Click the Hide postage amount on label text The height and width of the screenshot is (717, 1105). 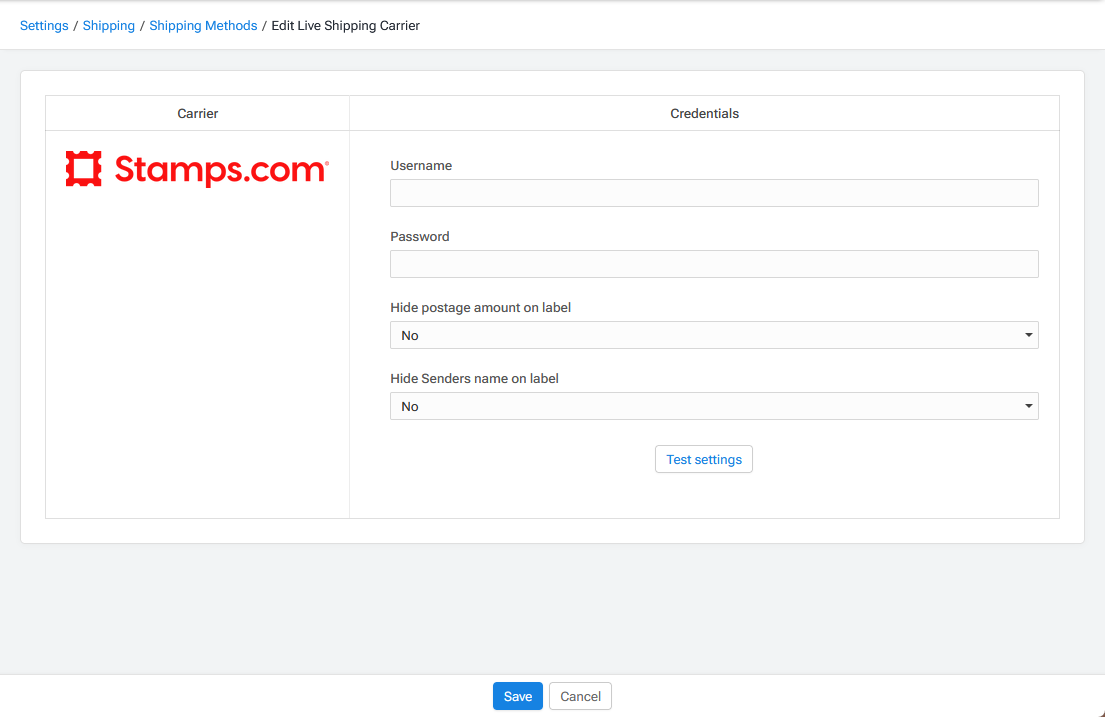click(480, 307)
